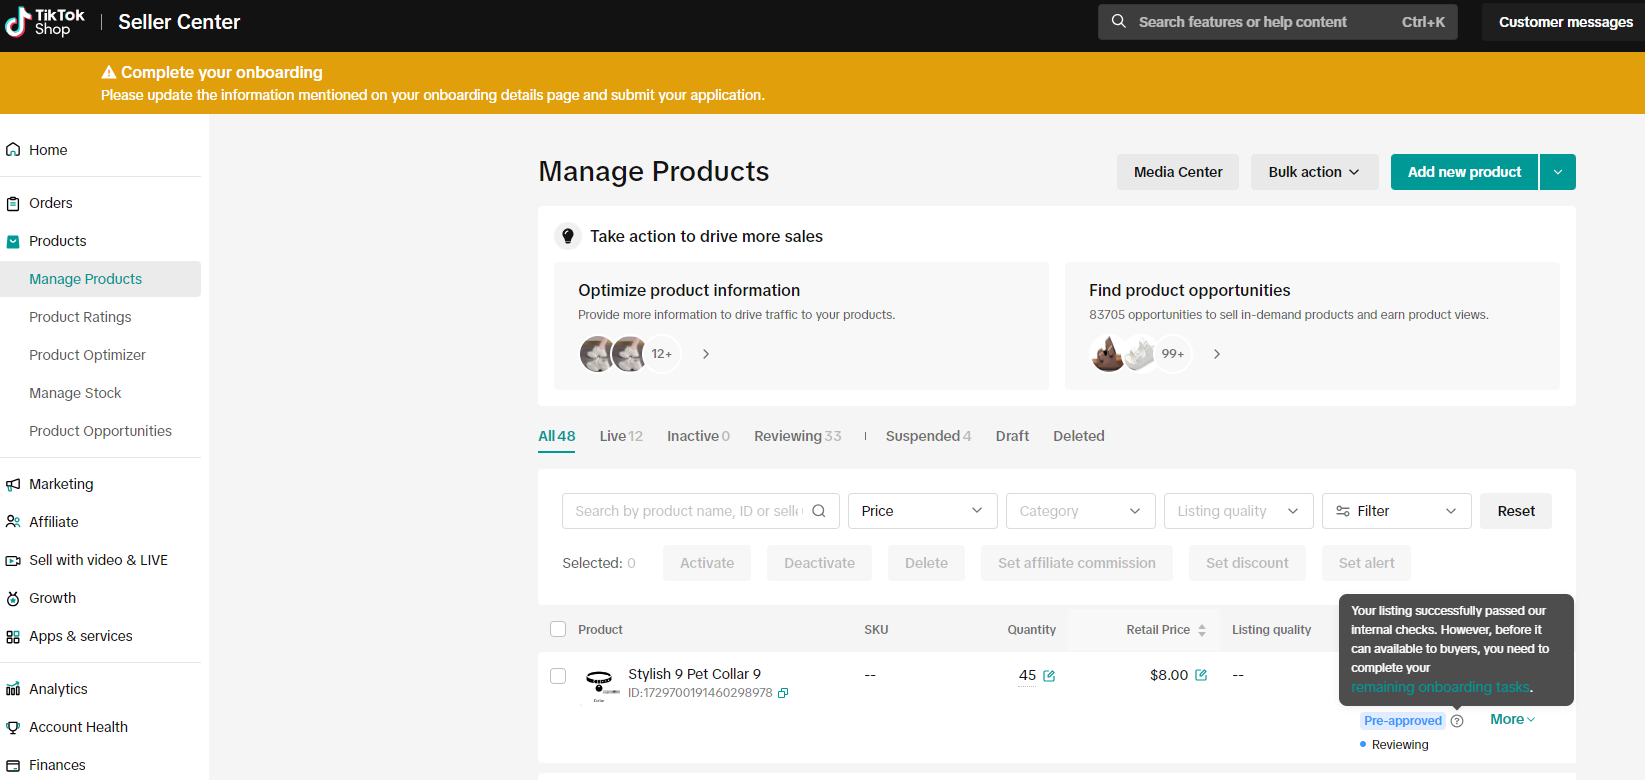Expand the Category dropdown
1645x780 pixels.
pos(1080,511)
